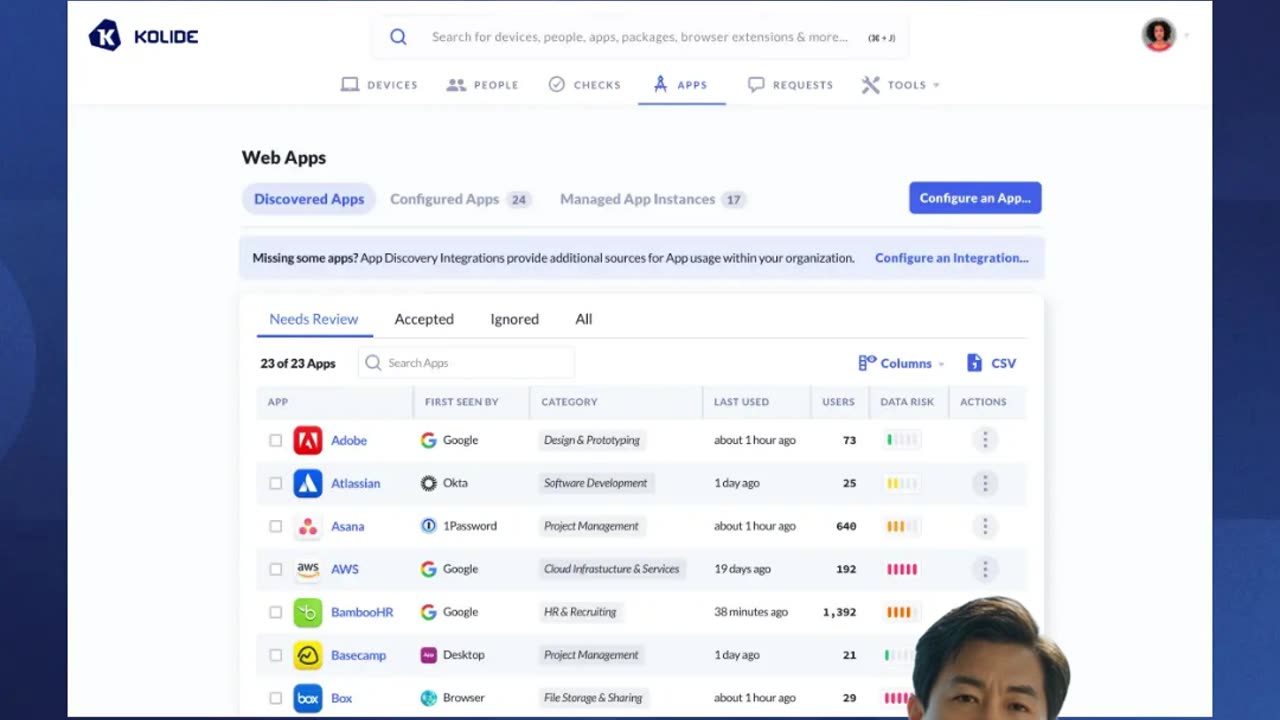Open the Apps section
Viewport: 1280px width, 720px height.
pos(681,85)
